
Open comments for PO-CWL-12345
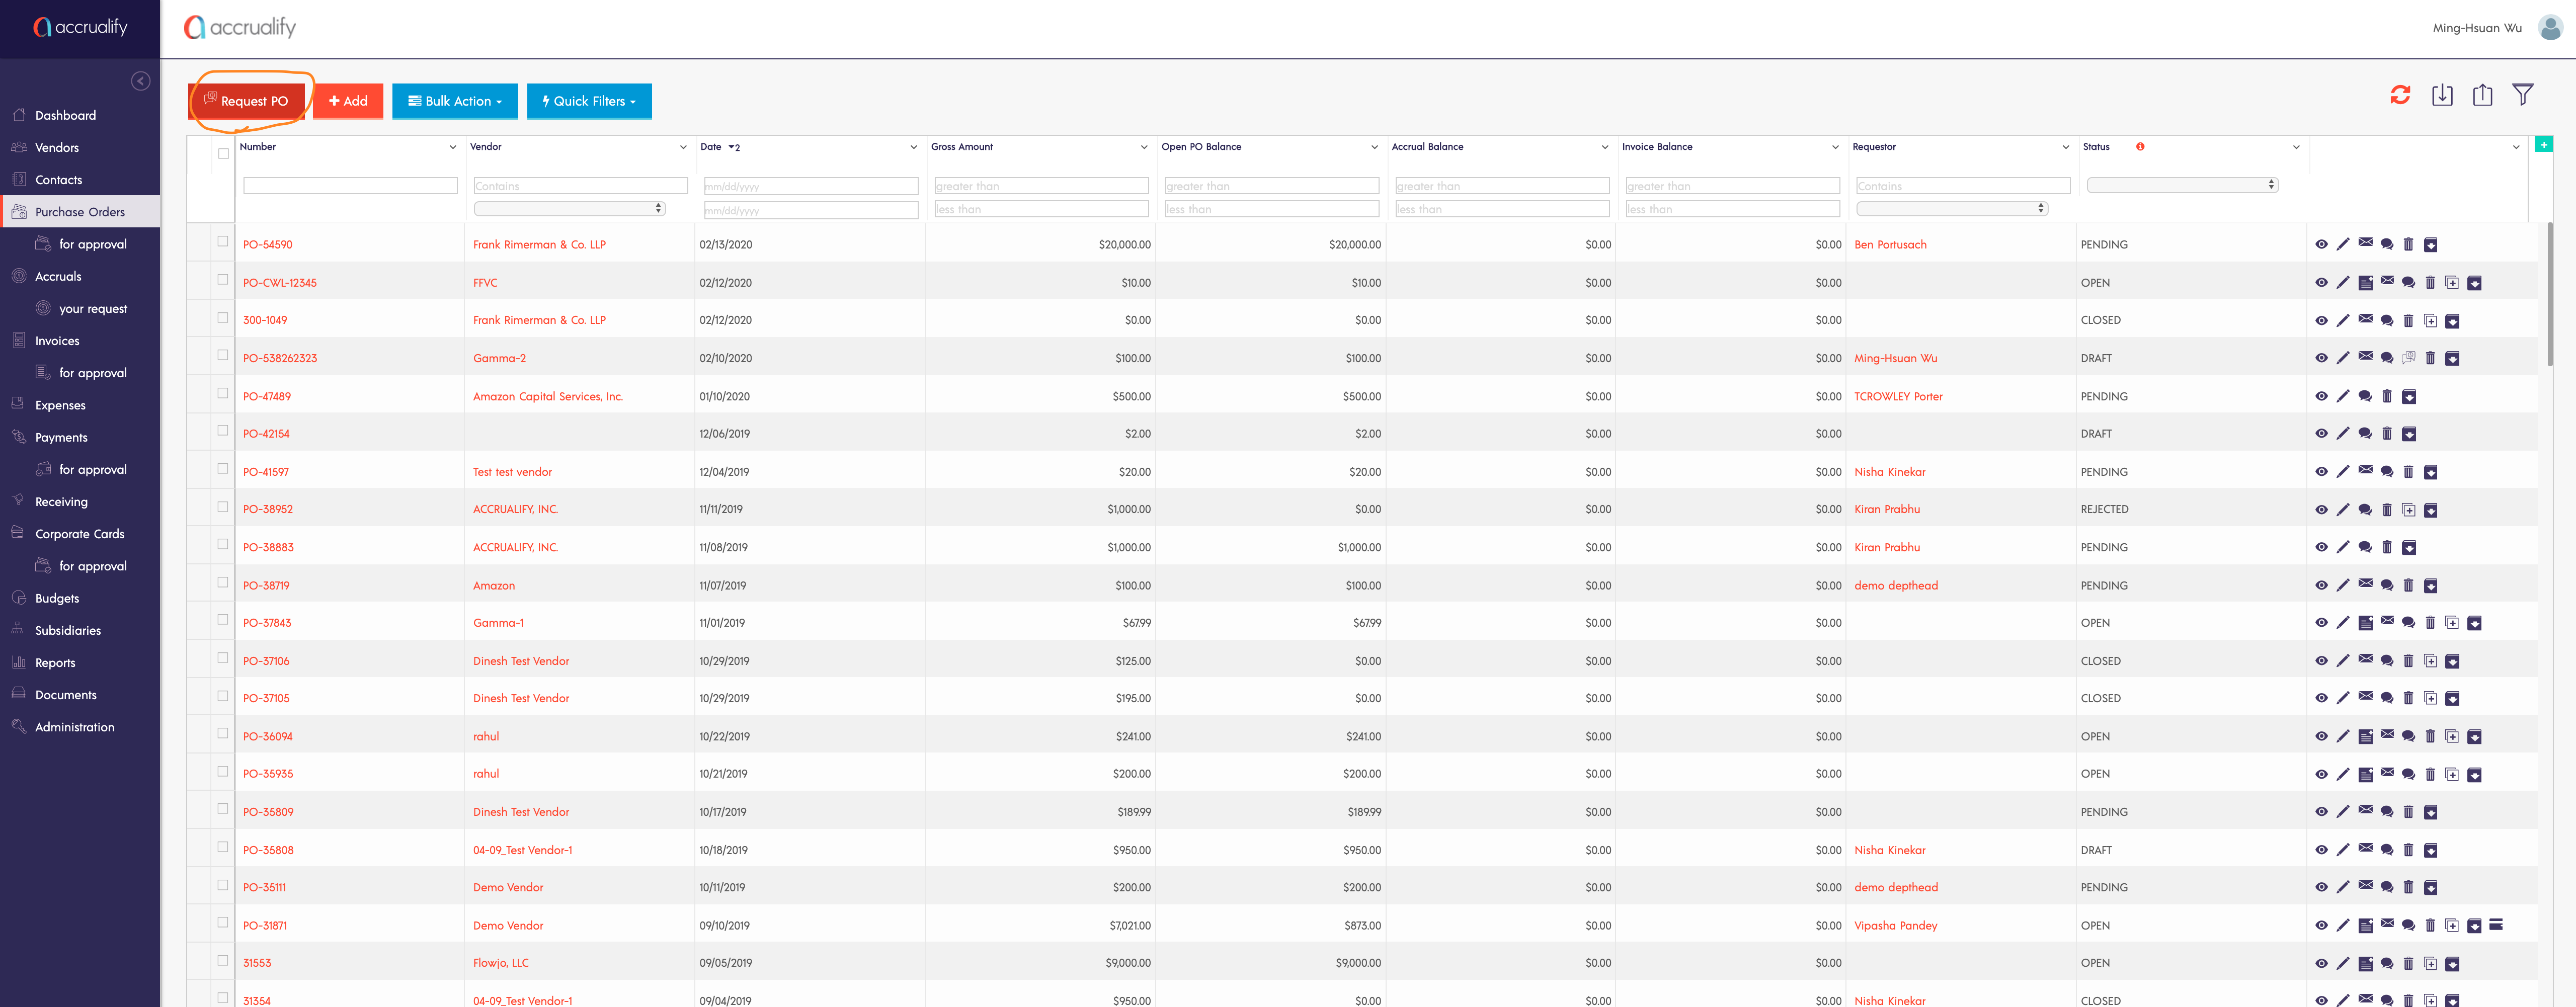[2408, 283]
